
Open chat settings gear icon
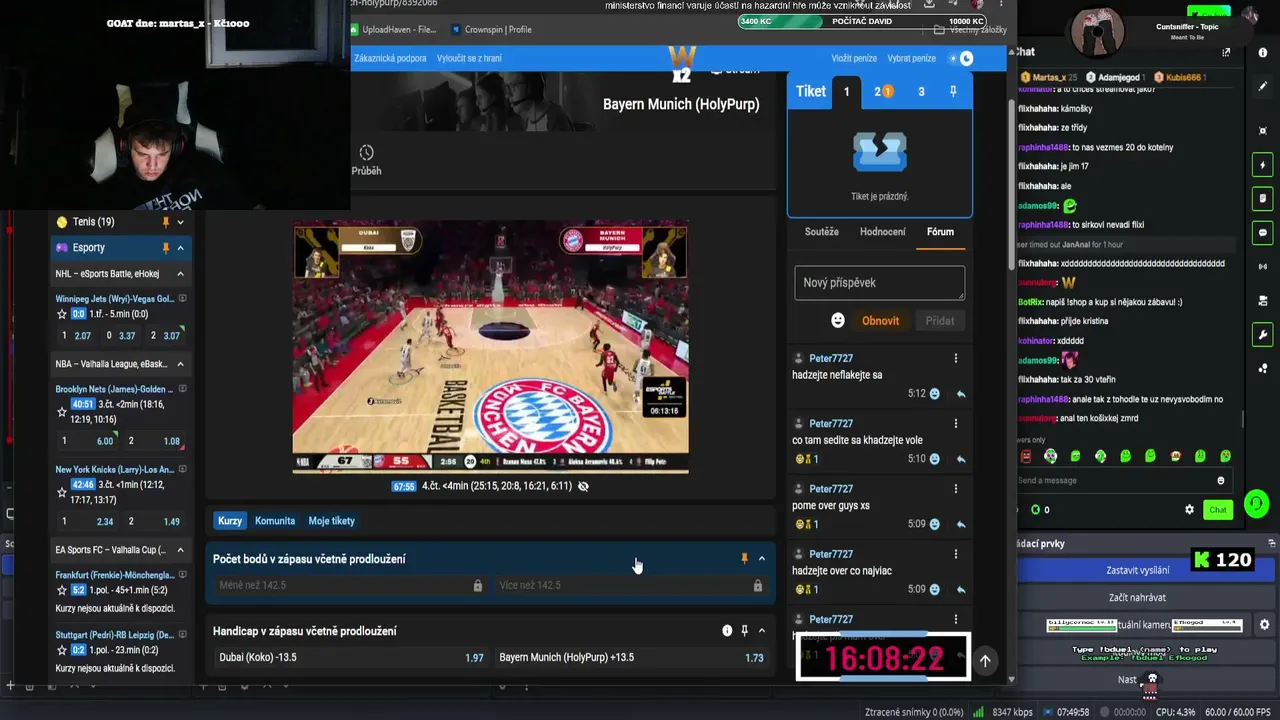point(1189,509)
